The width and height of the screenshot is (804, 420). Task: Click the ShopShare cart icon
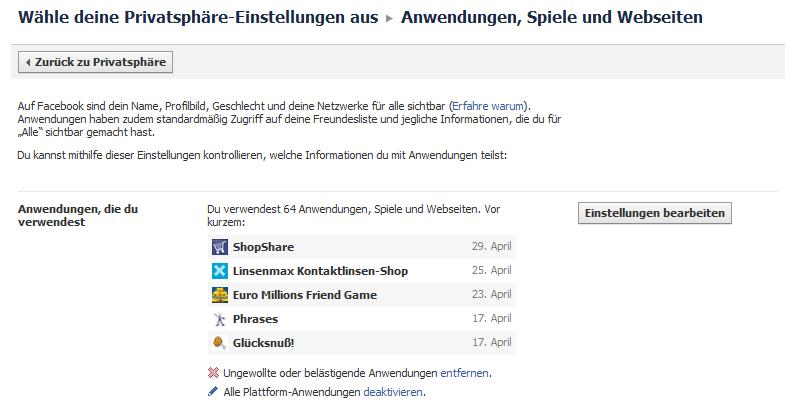pos(220,247)
